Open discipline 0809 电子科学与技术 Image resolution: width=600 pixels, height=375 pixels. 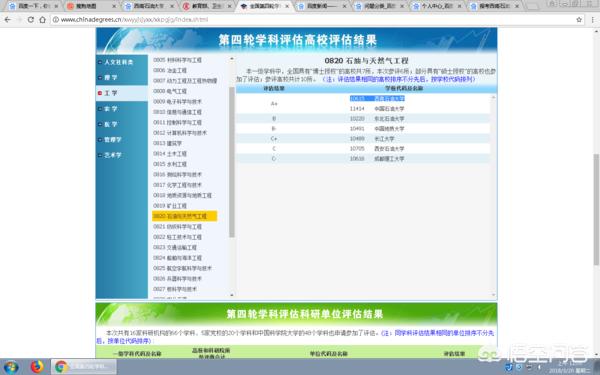177,101
